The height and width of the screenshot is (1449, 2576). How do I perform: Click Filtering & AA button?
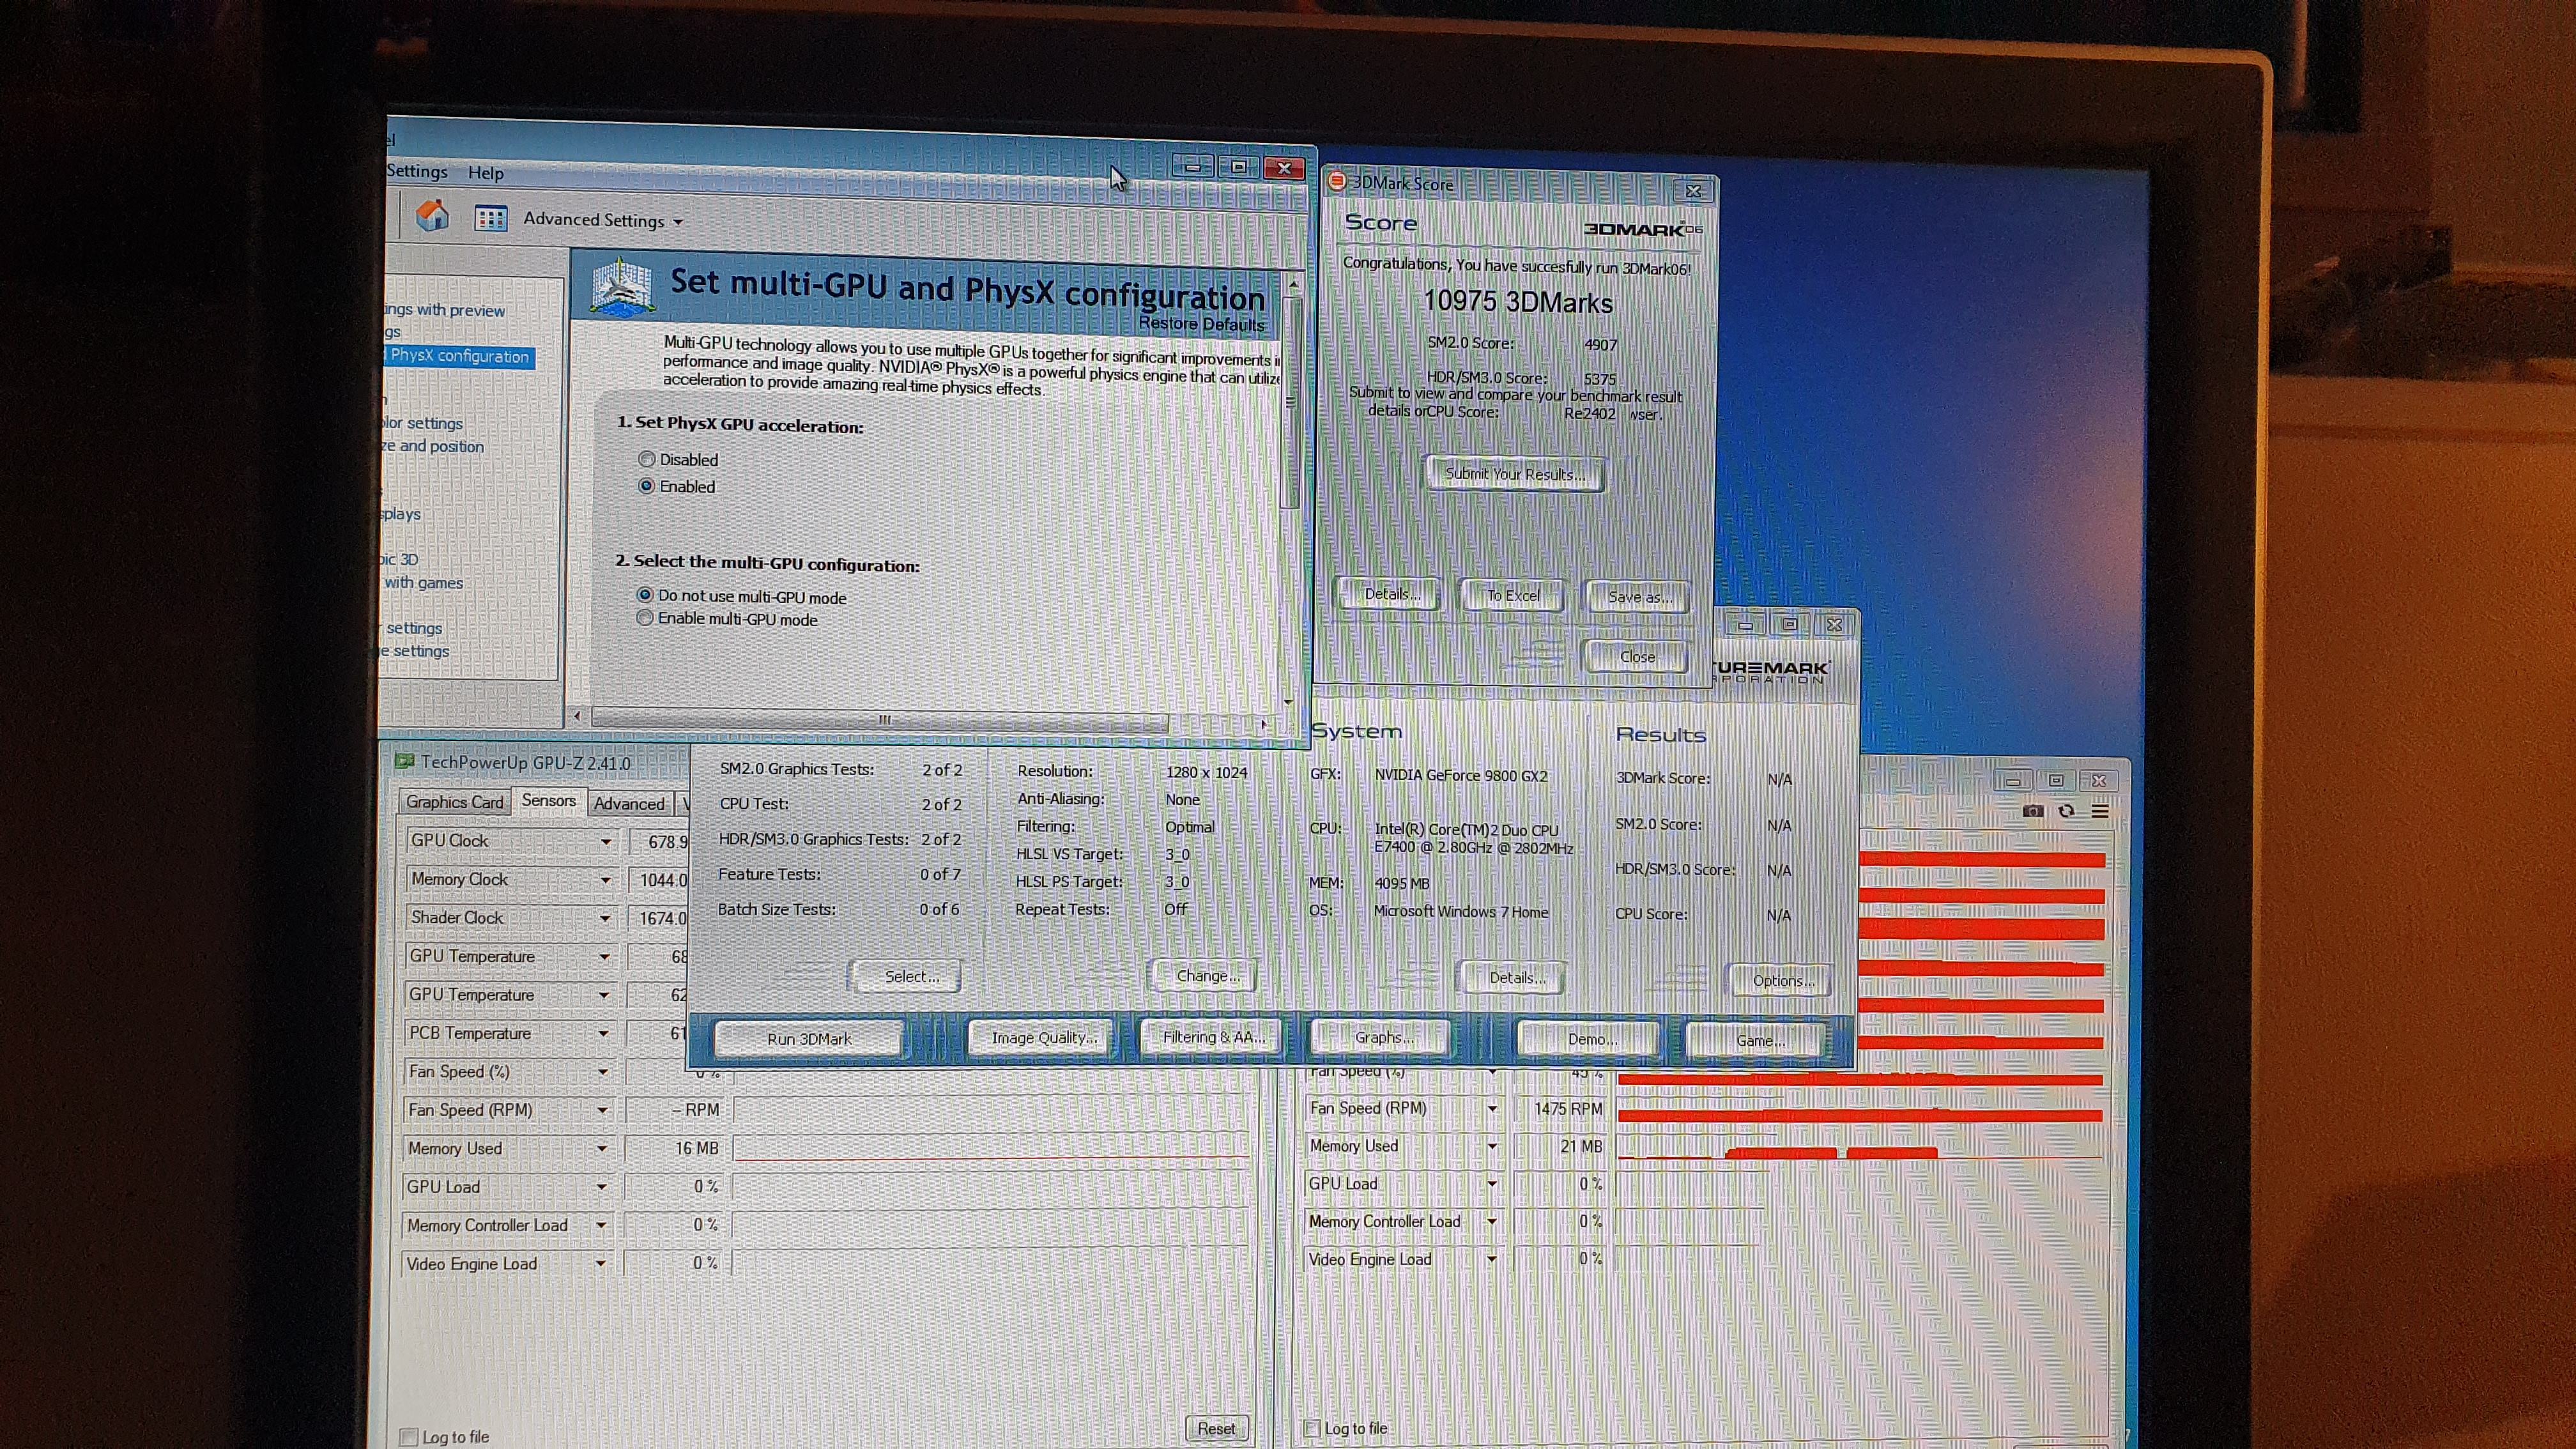click(x=1213, y=1037)
